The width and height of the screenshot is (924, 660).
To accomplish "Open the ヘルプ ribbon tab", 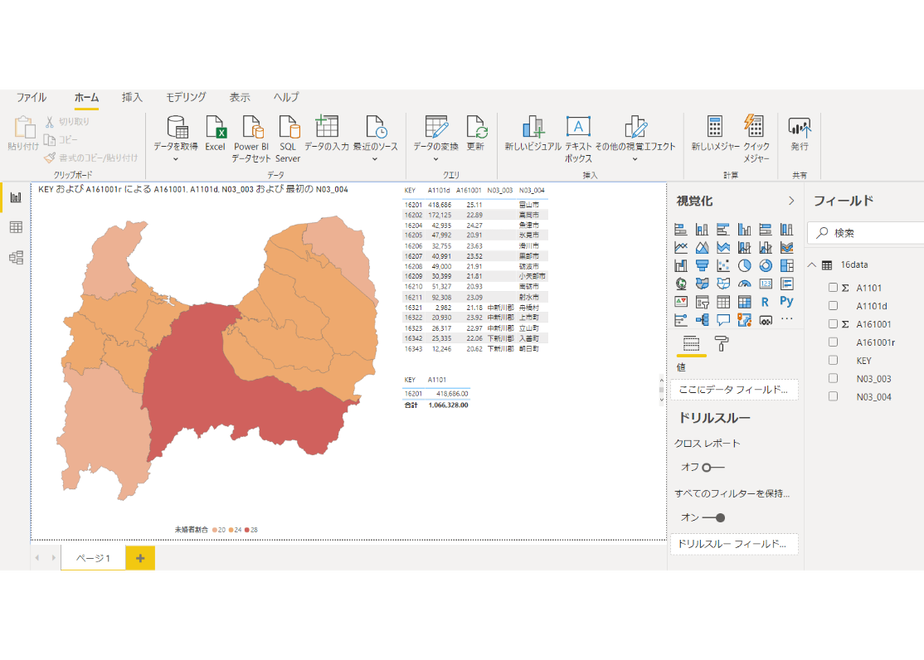I will coord(286,97).
